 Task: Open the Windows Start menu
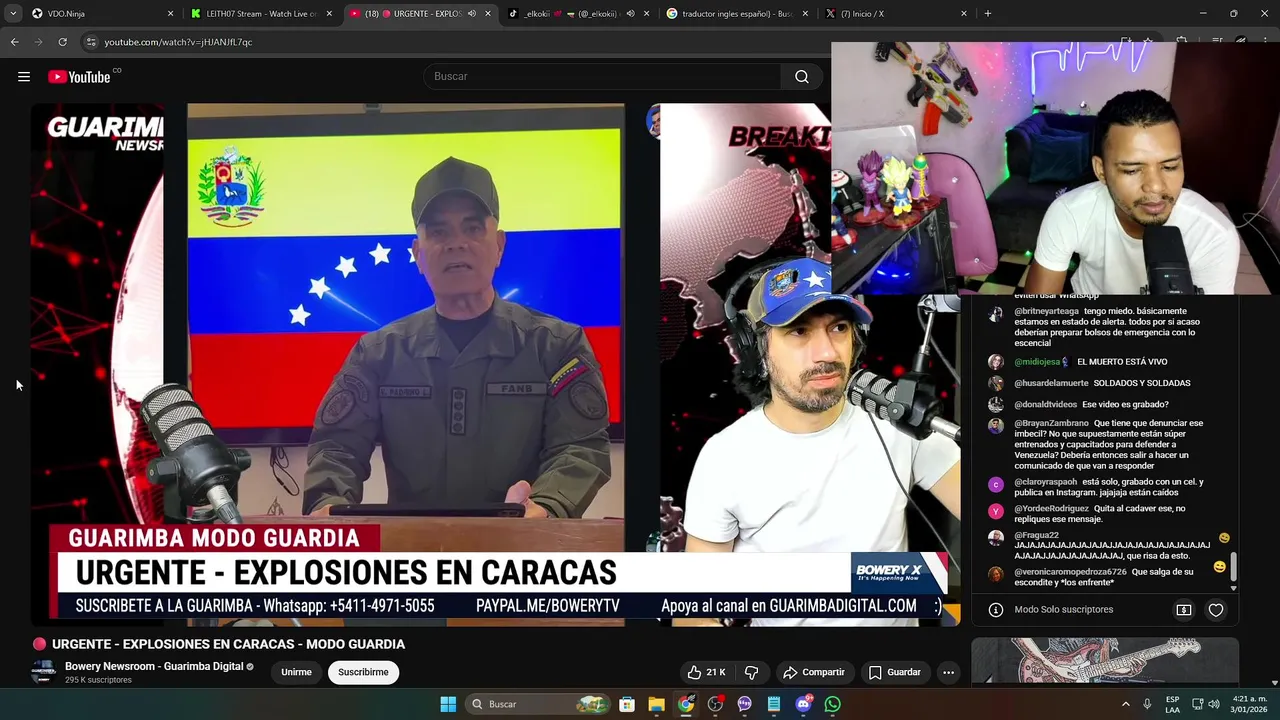pyautogui.click(x=448, y=704)
